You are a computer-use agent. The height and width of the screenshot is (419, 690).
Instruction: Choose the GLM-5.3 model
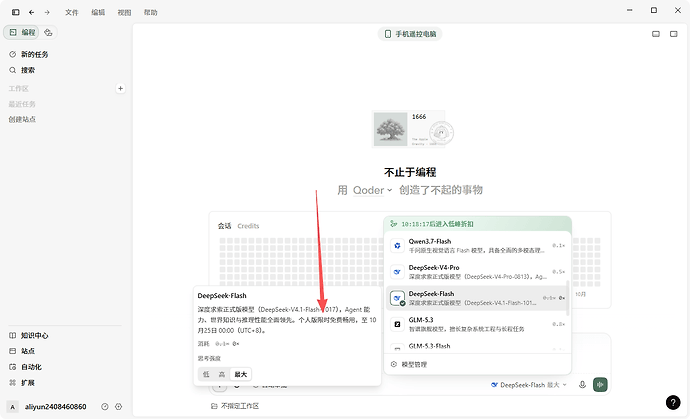[478, 324]
